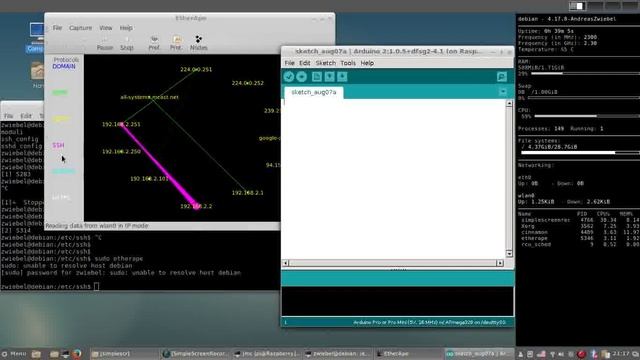Switch to the zwiebel@debian terminal taskbar button
640x360 pixels.
tap(338, 354)
